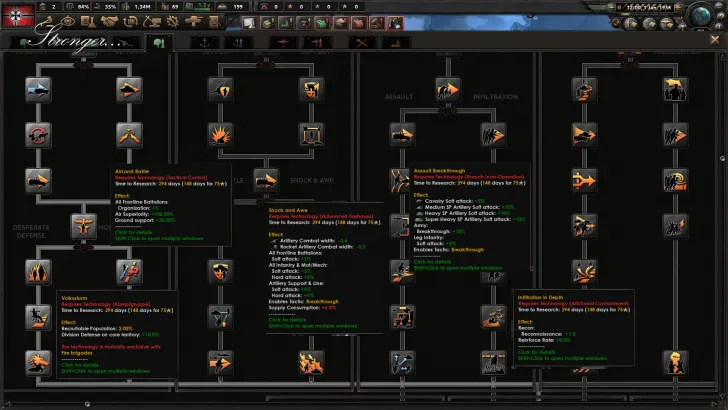Select the red circular arrows doctrine icon
Image resolution: width=728 pixels, height=410 pixels.
[38, 135]
